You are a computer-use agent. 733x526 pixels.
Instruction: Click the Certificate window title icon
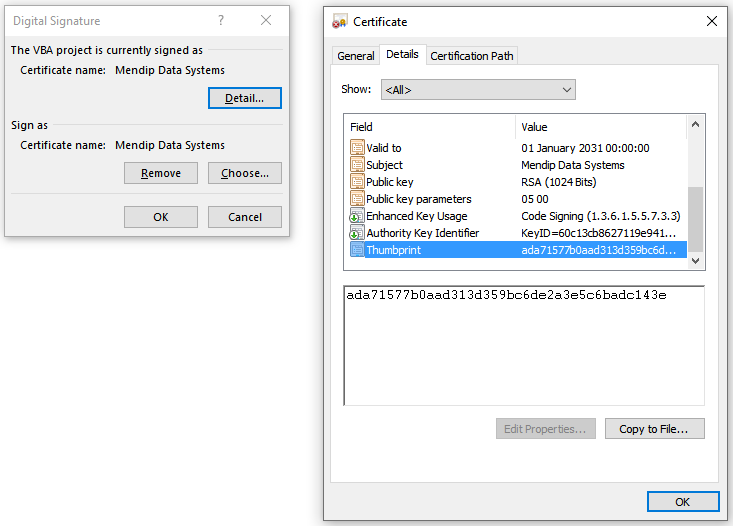coord(340,22)
